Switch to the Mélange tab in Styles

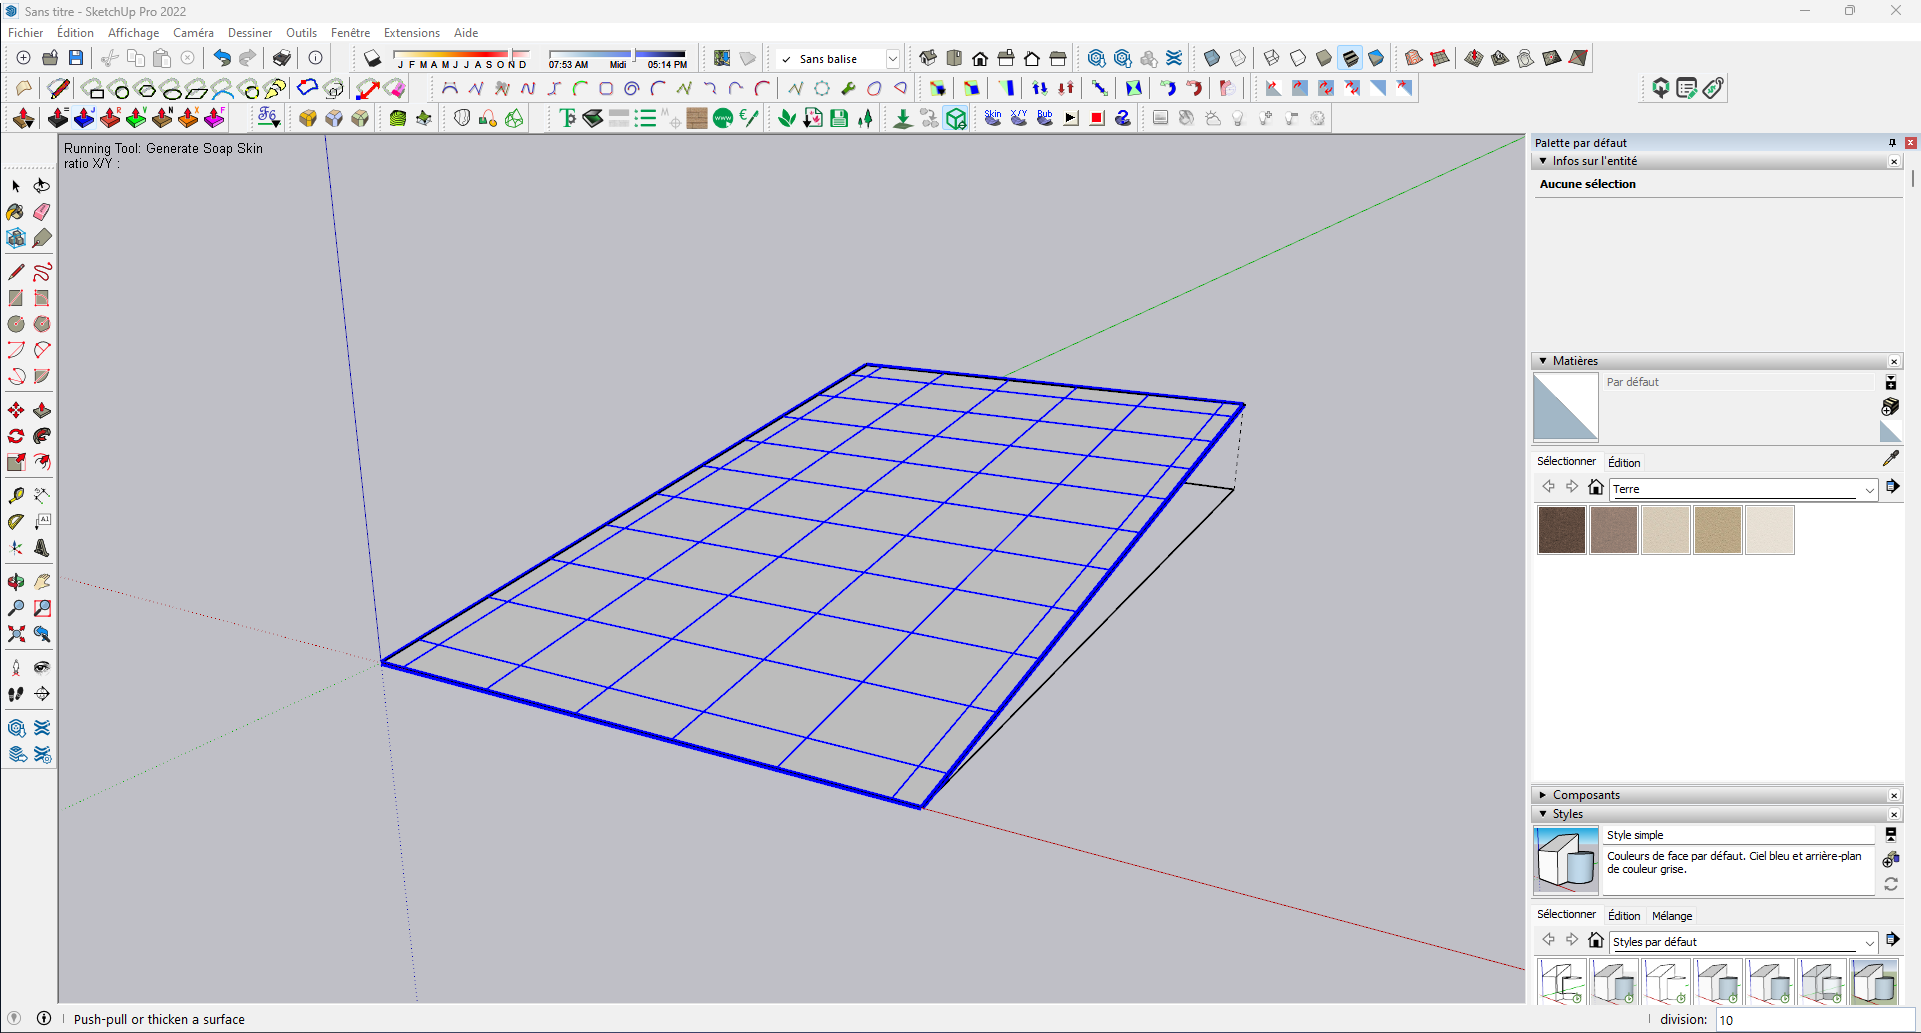(1671, 916)
